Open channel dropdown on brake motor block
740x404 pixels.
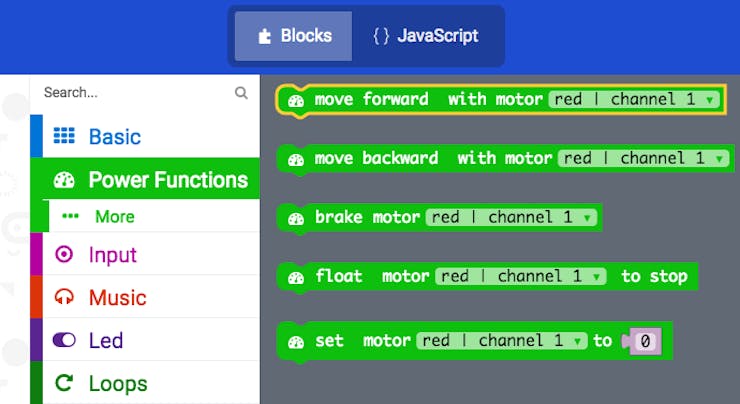point(512,218)
